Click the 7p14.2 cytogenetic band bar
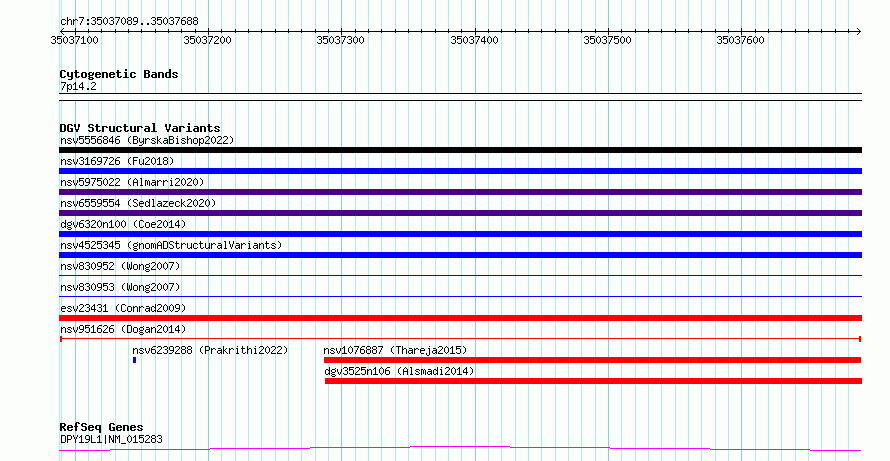This screenshot has height=461, width=890. pos(460,97)
